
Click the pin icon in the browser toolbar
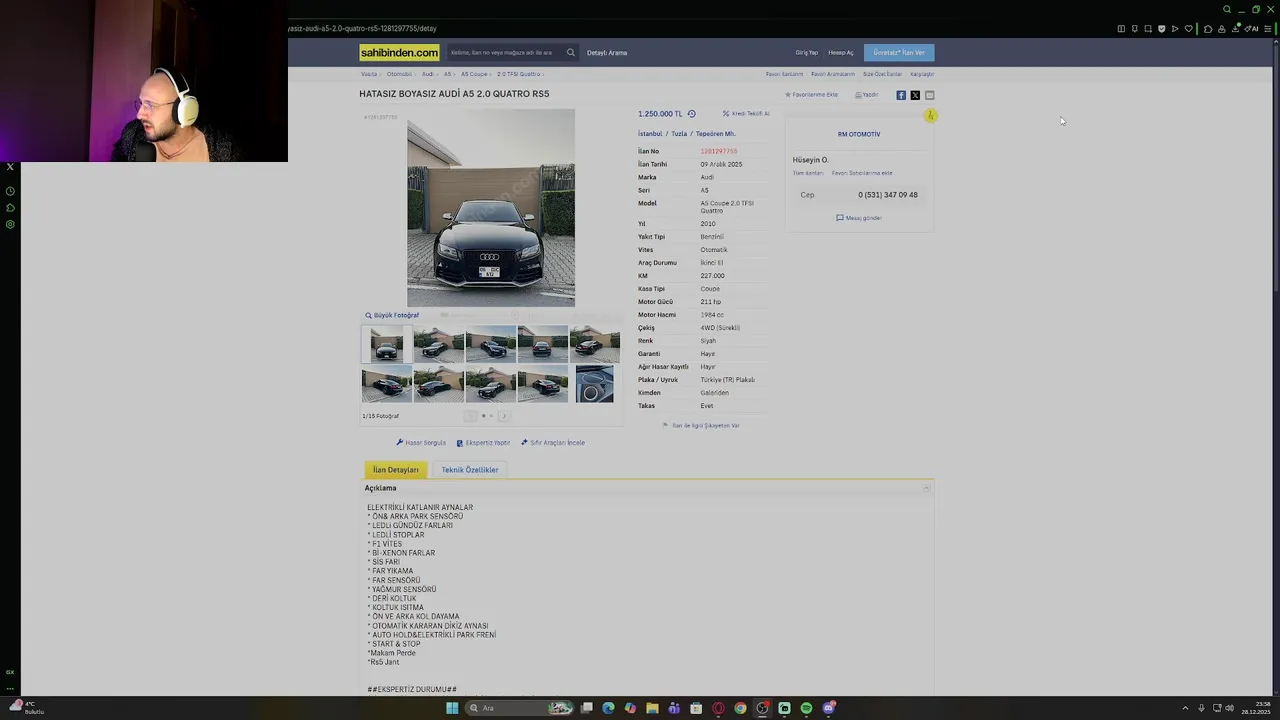tap(1135, 29)
